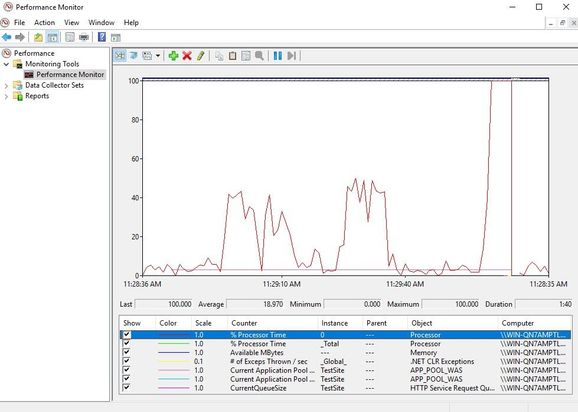Select Reports in the tree
This screenshot has width=578, height=412.
[x=37, y=96]
